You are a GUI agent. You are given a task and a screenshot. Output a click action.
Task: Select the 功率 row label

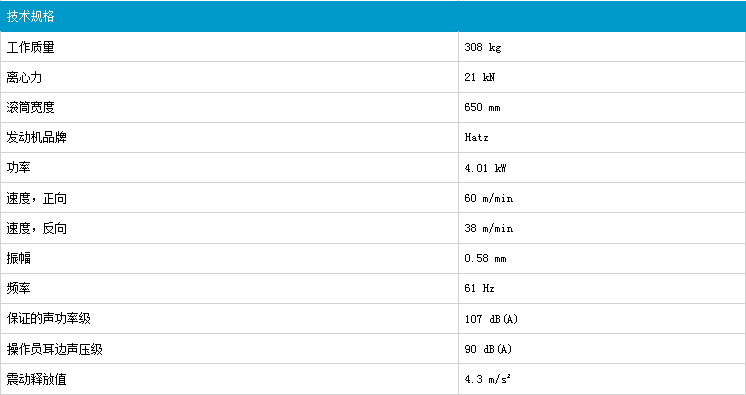tap(18, 168)
